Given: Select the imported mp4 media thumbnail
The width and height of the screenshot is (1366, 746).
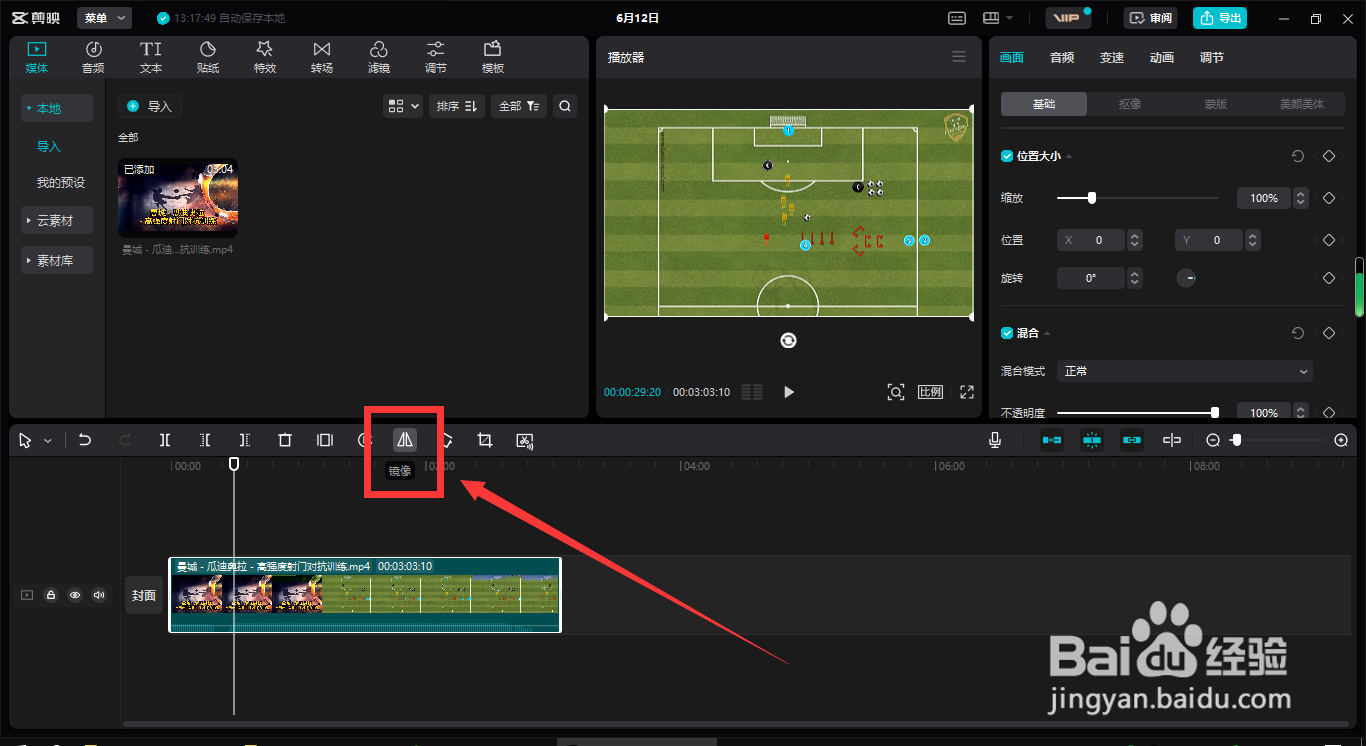Looking at the screenshot, I should point(178,198).
